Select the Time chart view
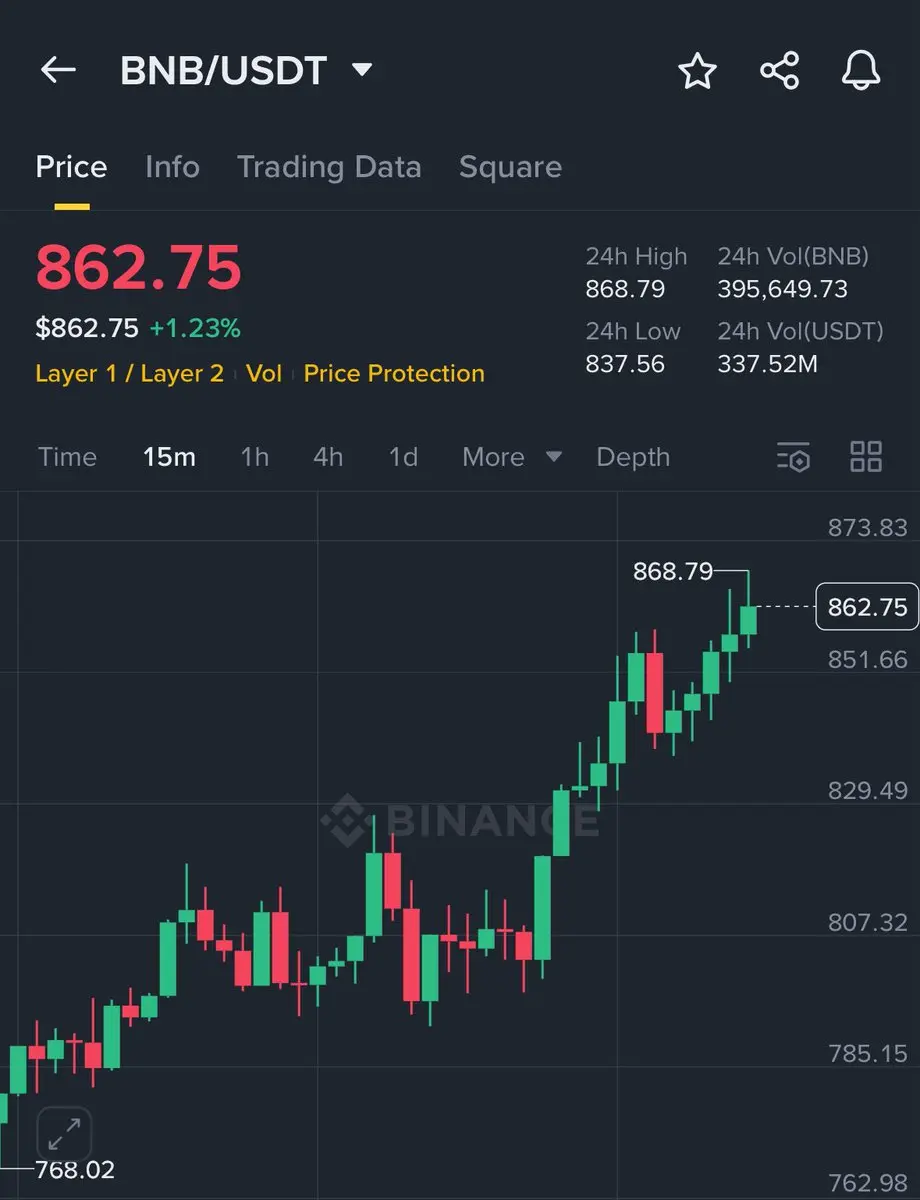The height and width of the screenshot is (1200, 920). click(67, 457)
